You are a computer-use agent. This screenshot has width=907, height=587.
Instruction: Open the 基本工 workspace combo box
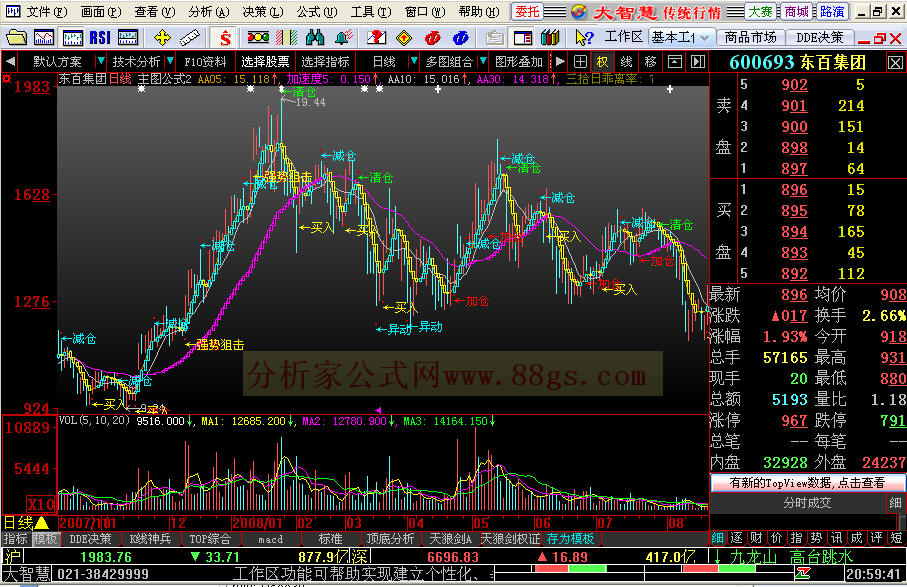[681, 38]
